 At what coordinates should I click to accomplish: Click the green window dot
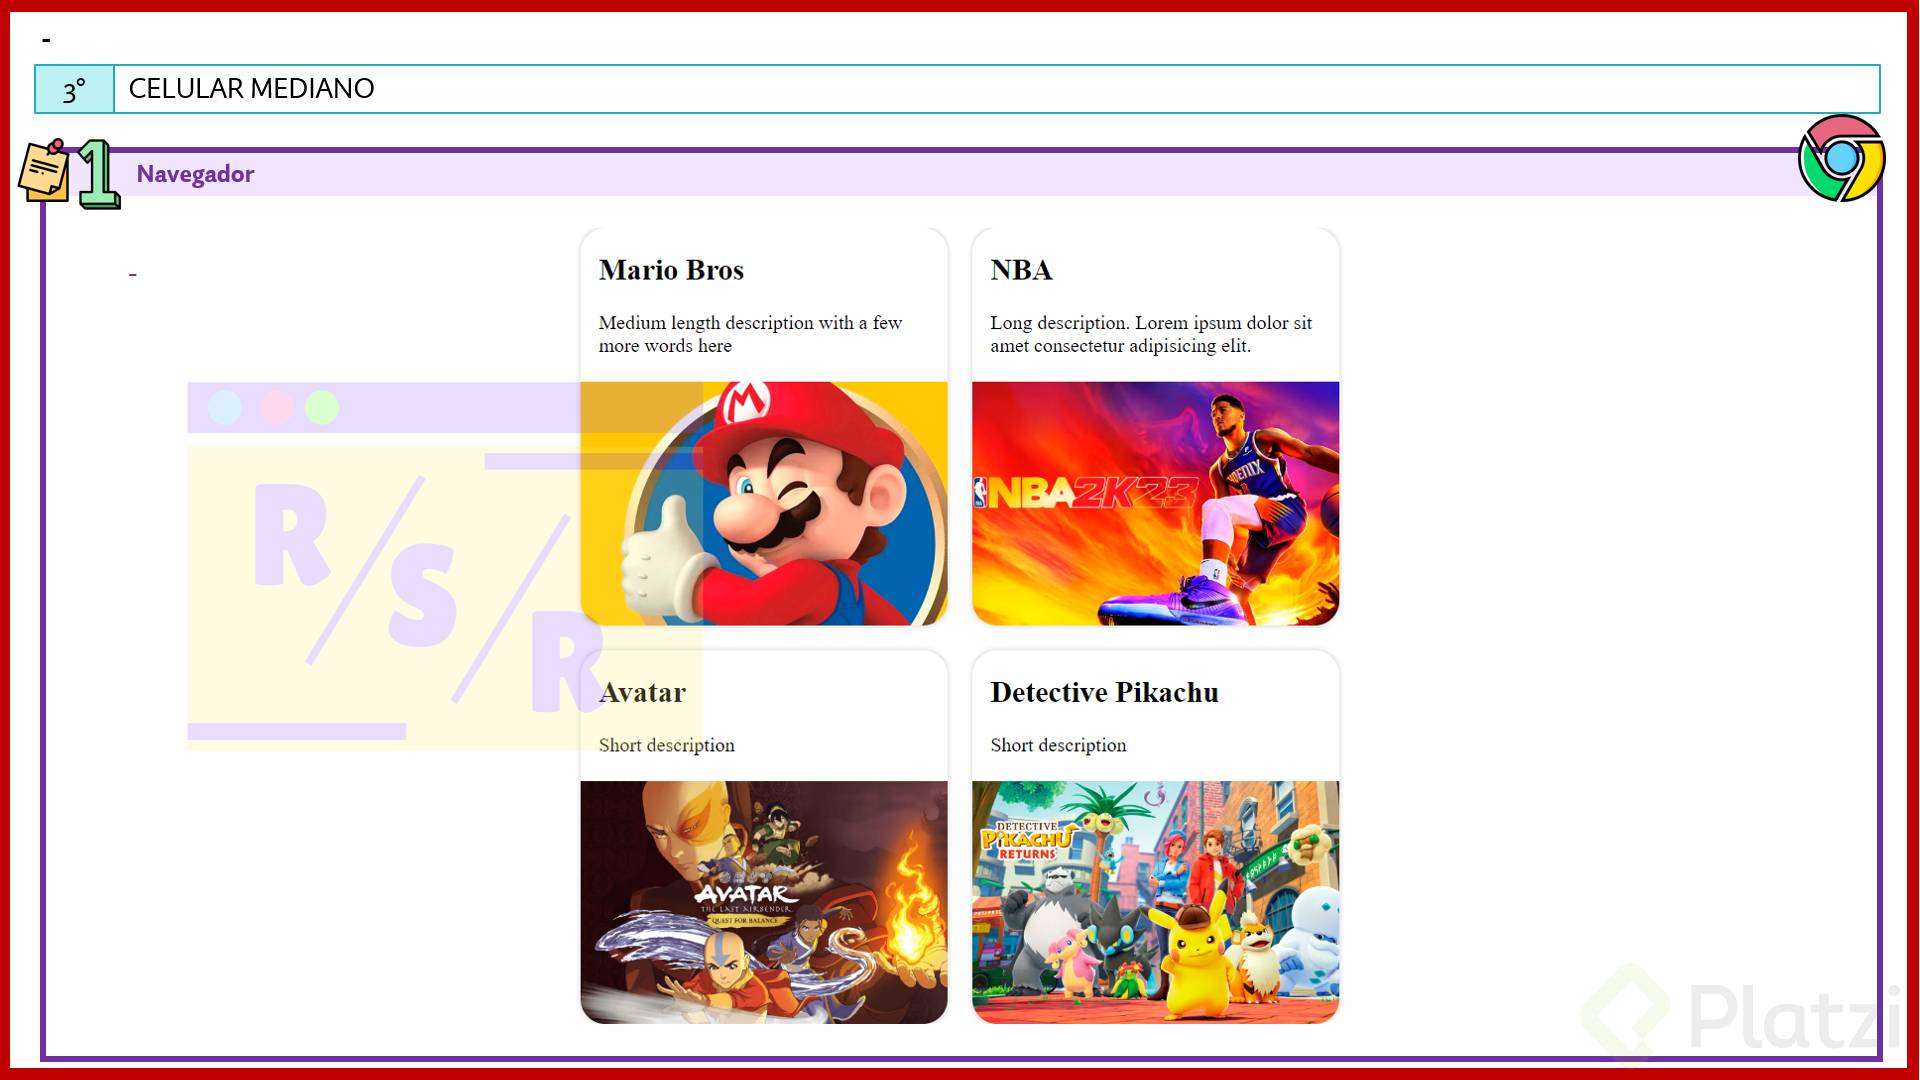point(322,408)
